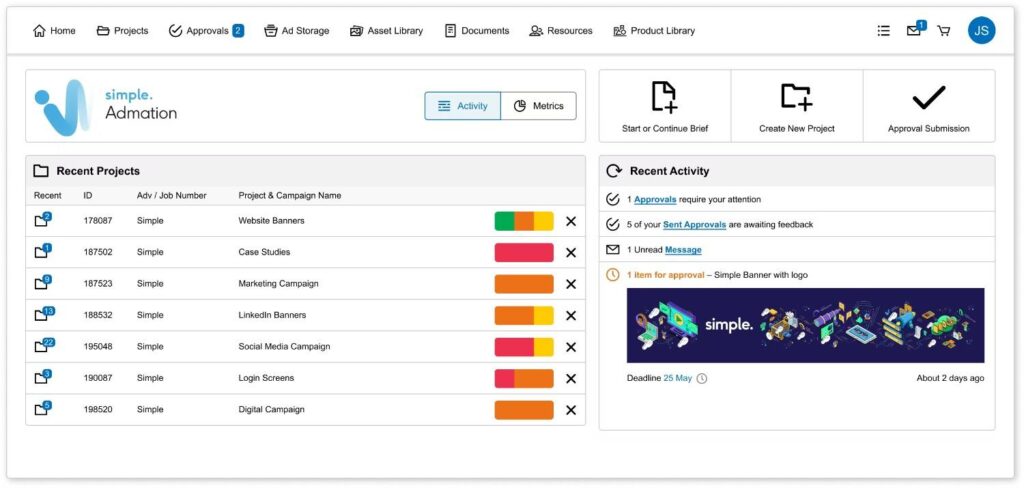Open the Simple banner thumbnail

(x=805, y=325)
